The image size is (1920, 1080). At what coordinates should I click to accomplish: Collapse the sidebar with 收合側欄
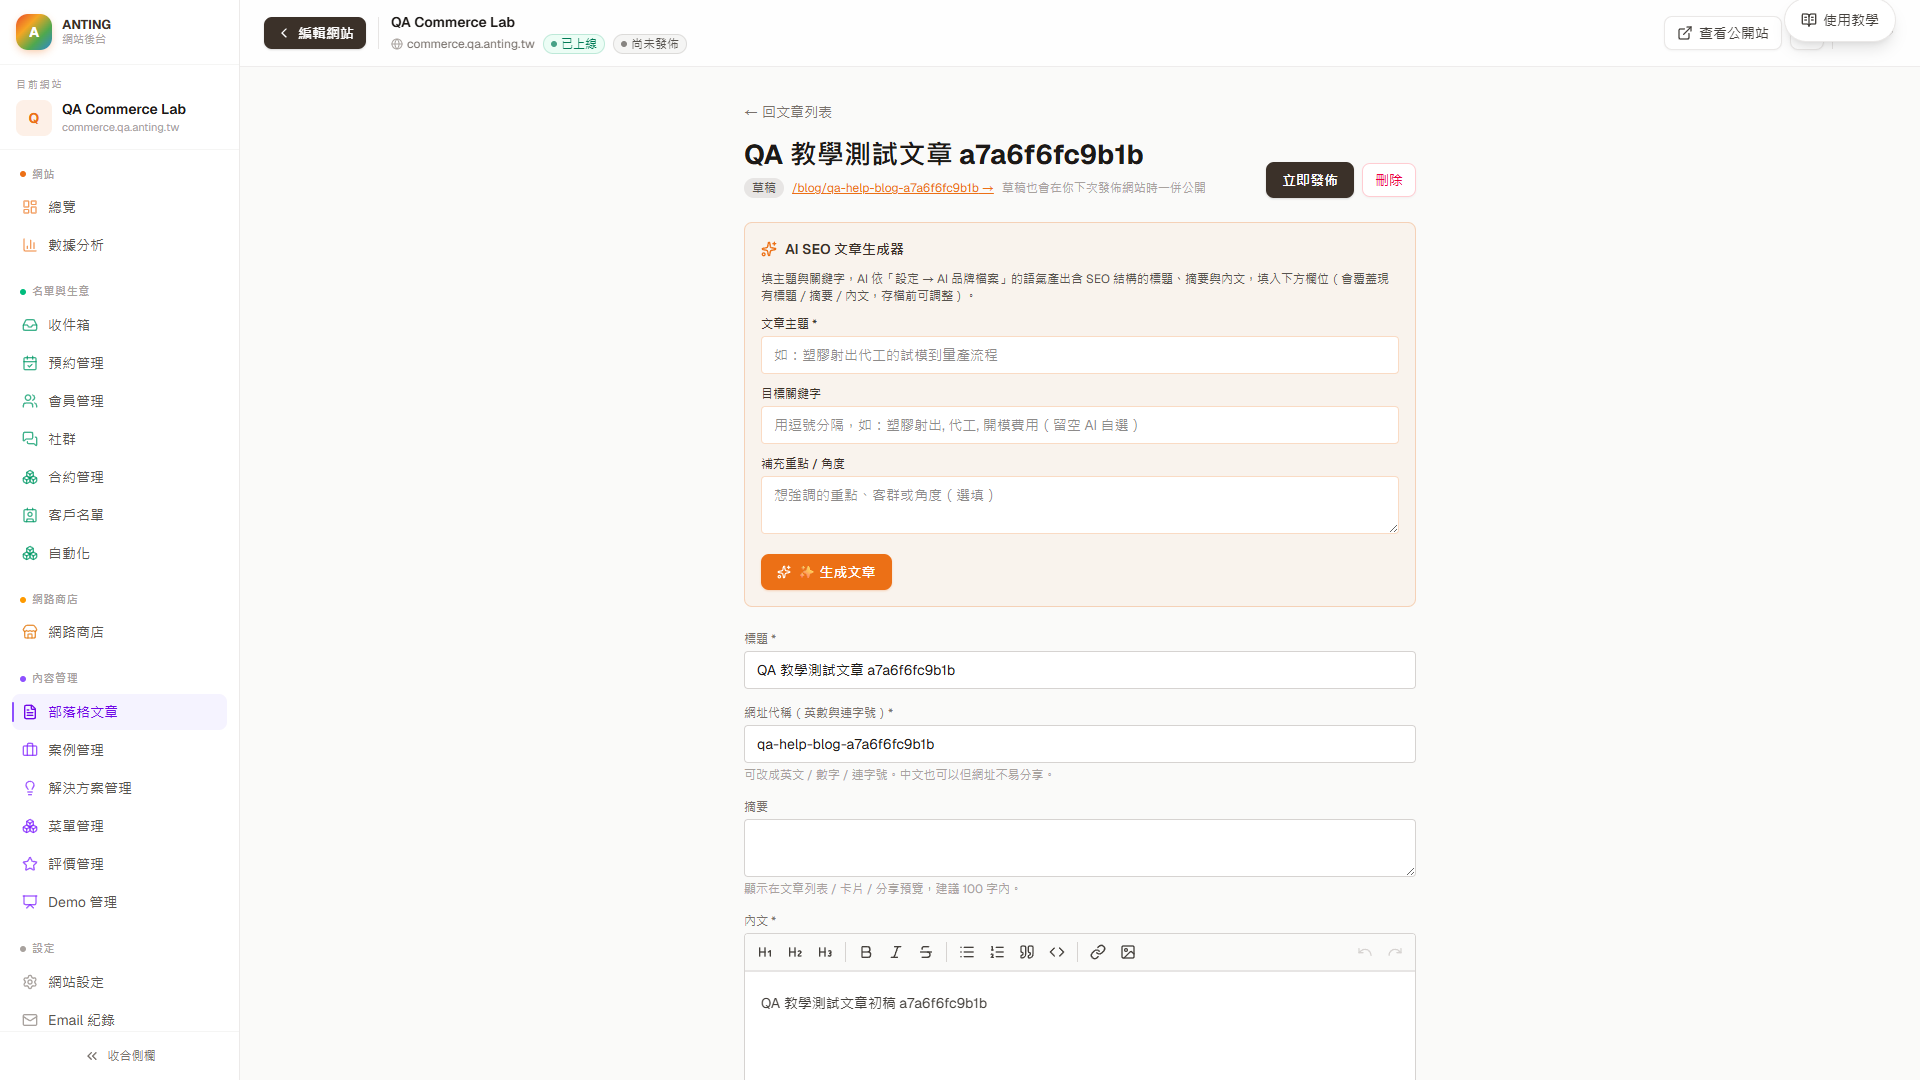point(120,1056)
